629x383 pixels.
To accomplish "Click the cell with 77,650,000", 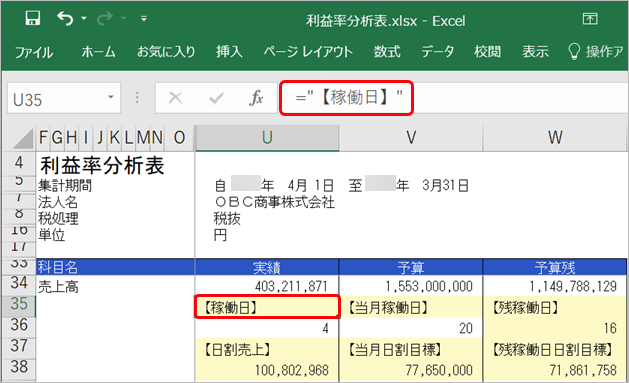I will pos(411,370).
